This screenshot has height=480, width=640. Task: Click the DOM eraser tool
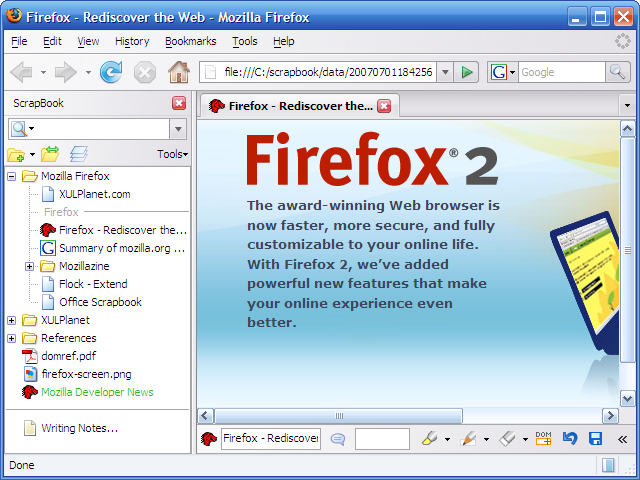543,438
